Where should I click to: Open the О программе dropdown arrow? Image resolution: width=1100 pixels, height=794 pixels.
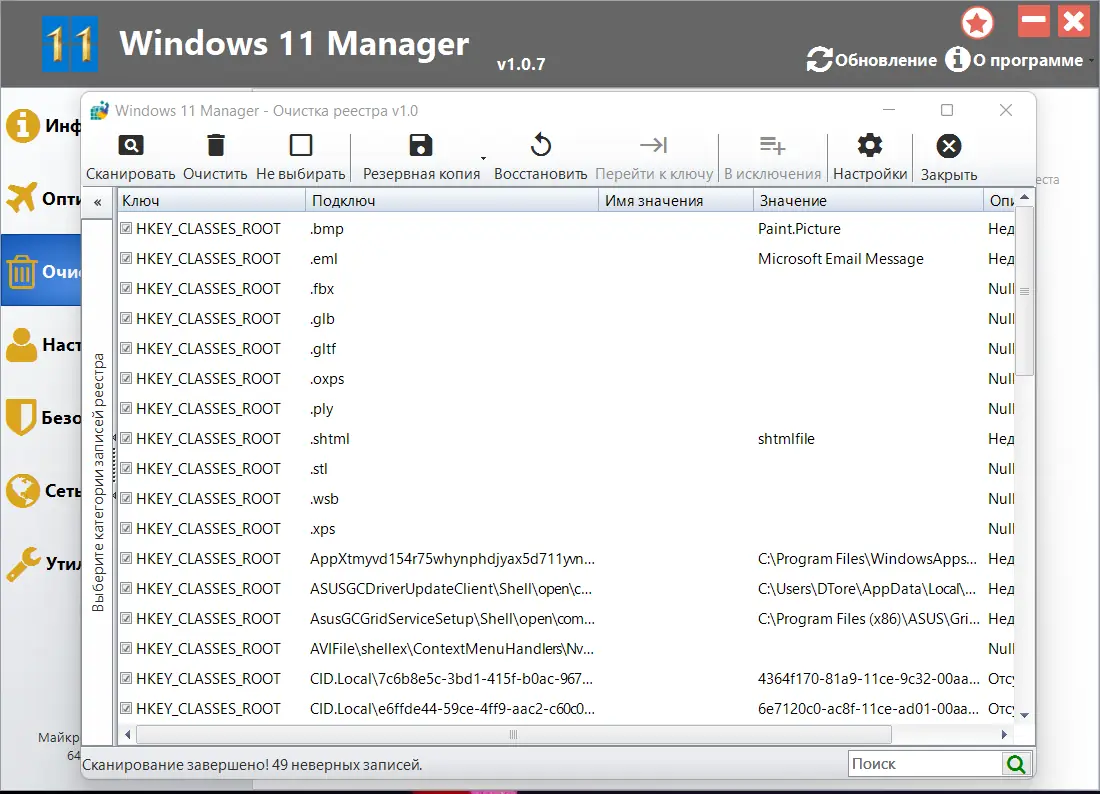pos(1091,61)
